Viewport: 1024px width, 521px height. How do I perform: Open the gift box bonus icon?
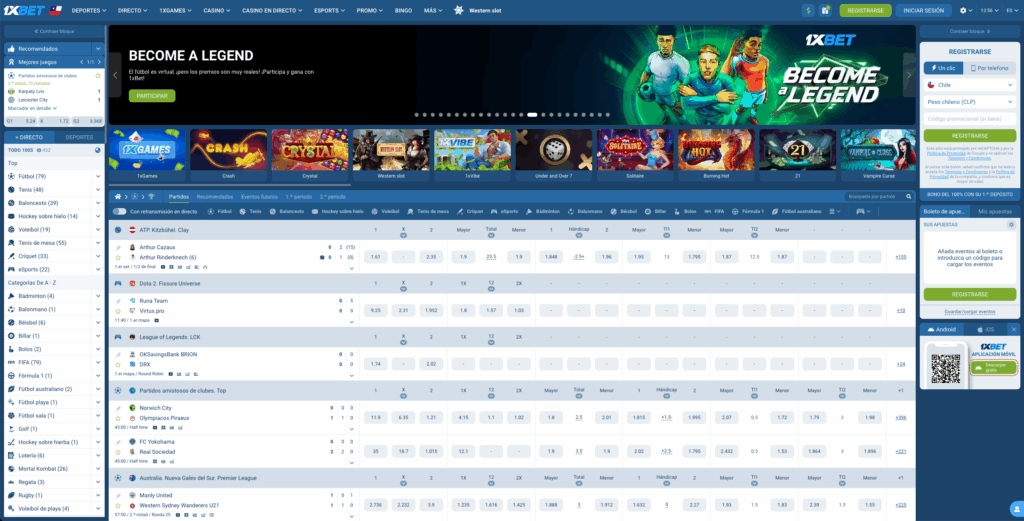[x=825, y=10]
